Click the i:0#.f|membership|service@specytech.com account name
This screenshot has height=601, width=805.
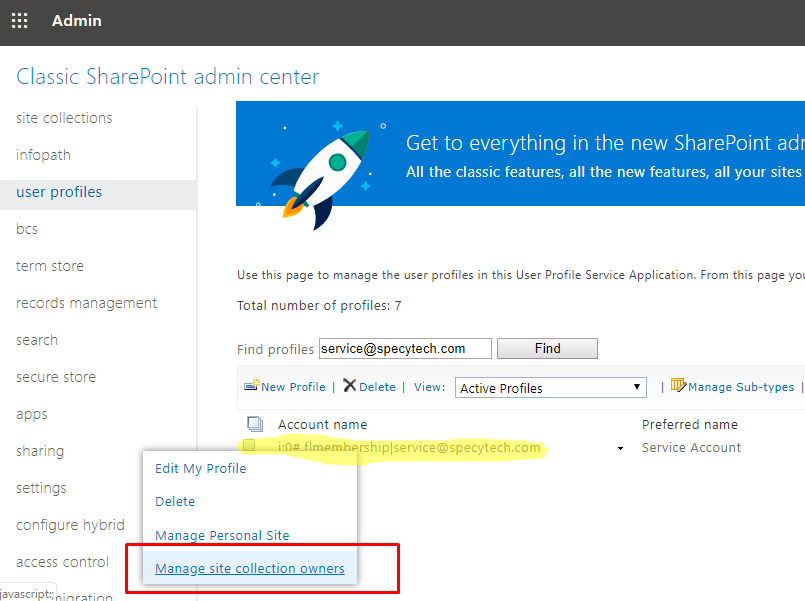409,448
